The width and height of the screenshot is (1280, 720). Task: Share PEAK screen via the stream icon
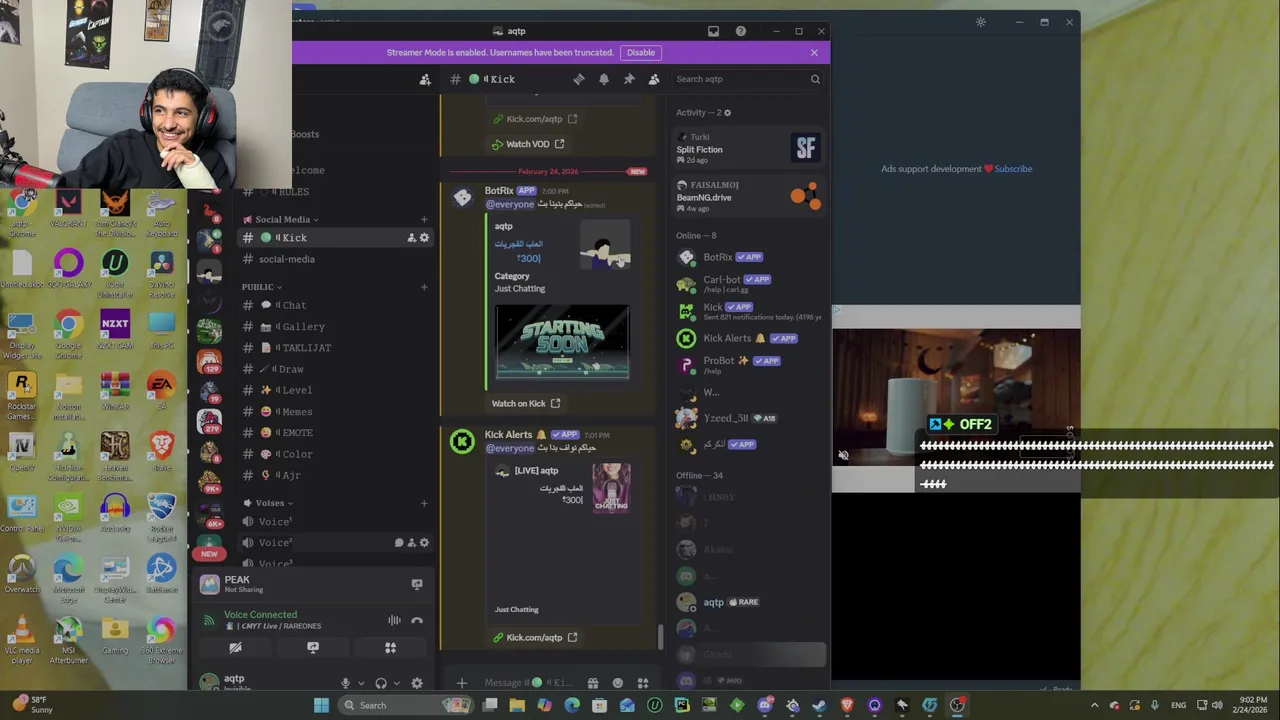click(417, 584)
